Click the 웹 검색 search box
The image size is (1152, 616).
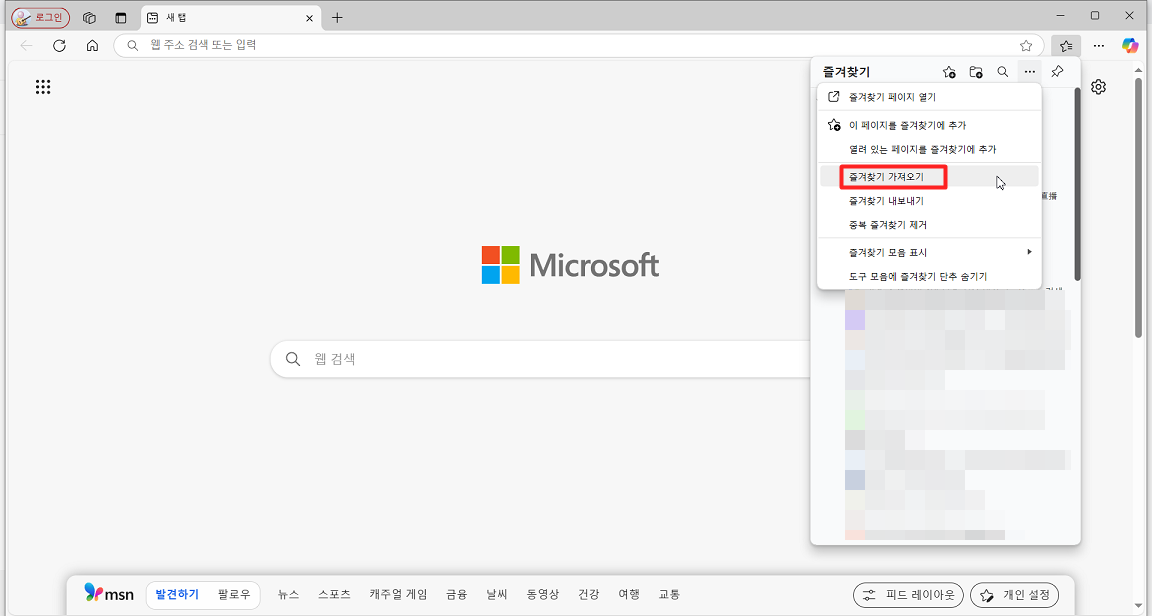pyautogui.click(x=540, y=359)
